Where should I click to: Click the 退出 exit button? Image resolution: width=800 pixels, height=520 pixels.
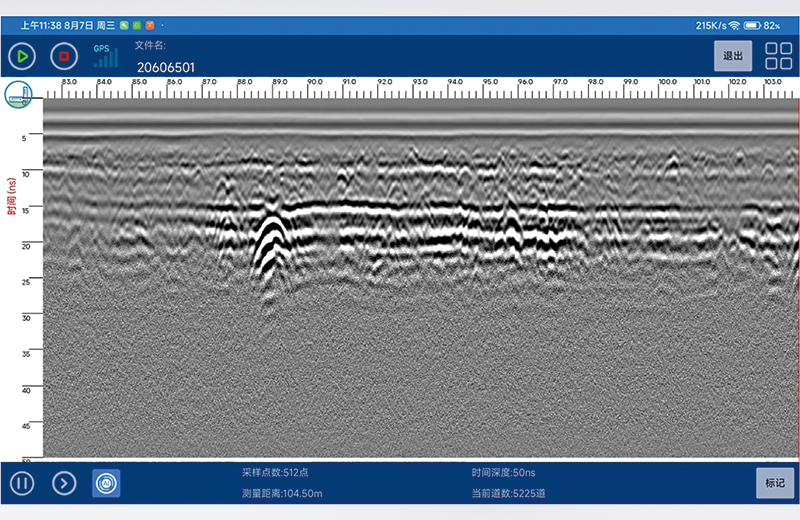coord(733,56)
